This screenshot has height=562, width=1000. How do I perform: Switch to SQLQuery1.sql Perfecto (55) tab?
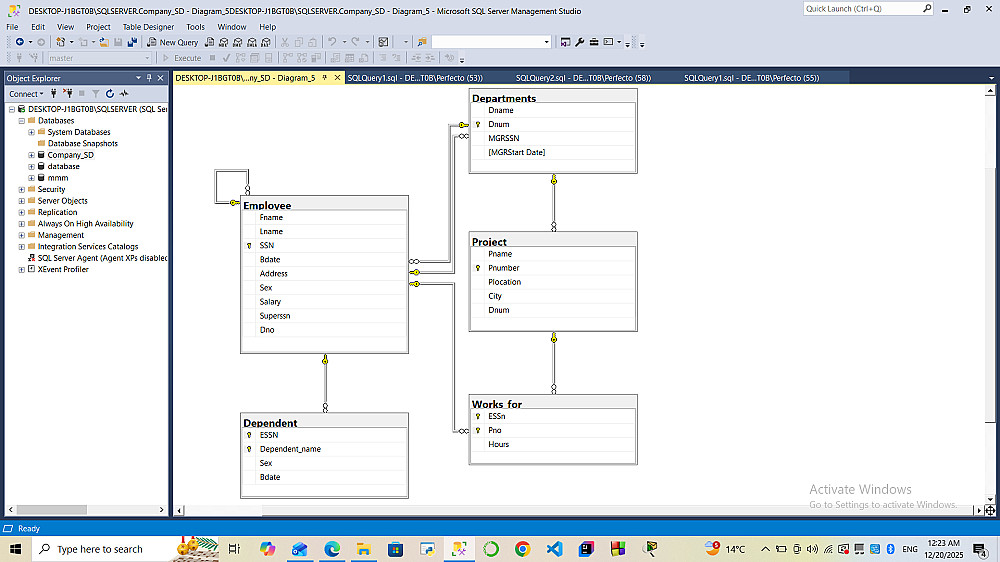coord(751,78)
